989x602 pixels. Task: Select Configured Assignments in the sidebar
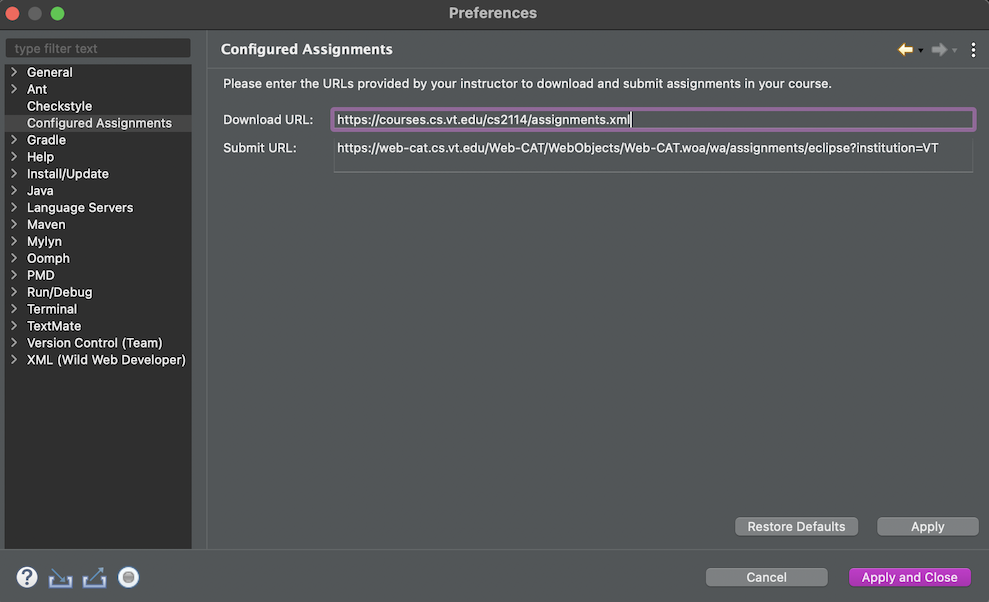100,122
